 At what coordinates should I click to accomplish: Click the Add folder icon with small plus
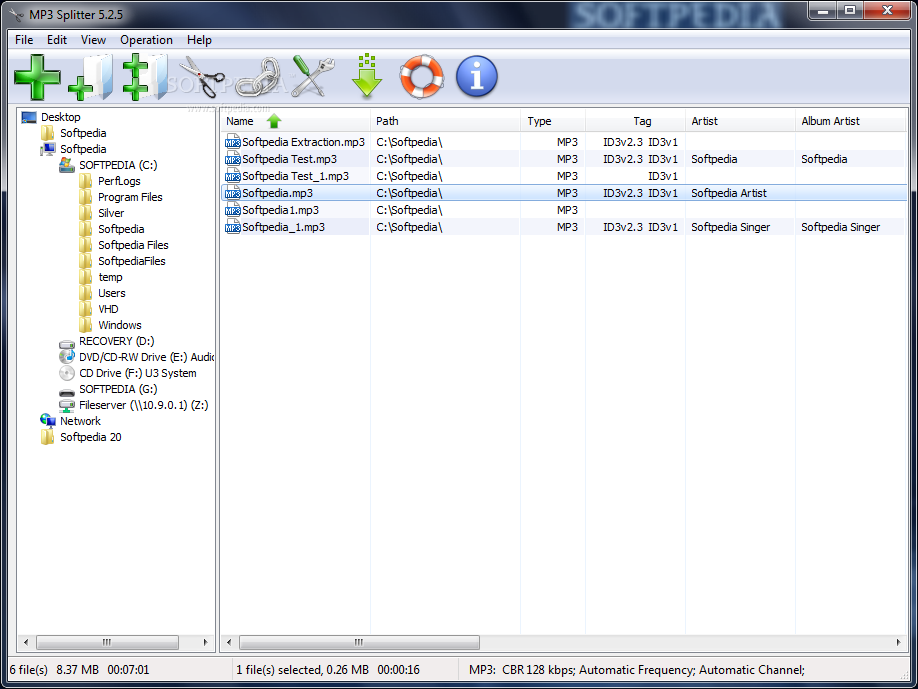(x=91, y=77)
